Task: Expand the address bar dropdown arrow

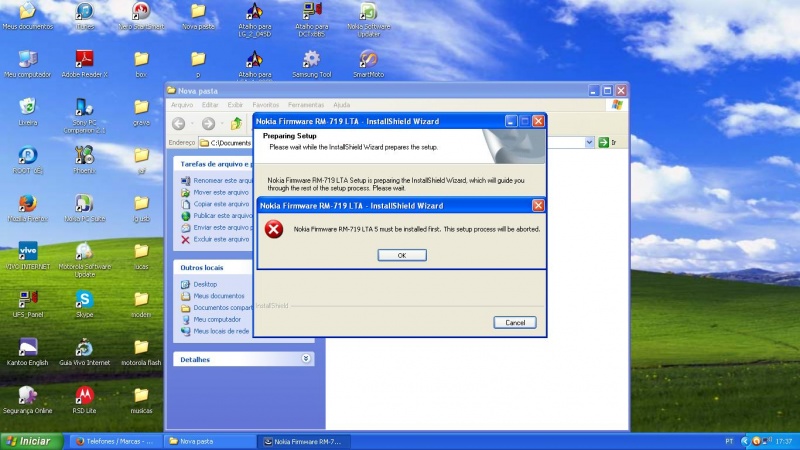Action: point(589,142)
